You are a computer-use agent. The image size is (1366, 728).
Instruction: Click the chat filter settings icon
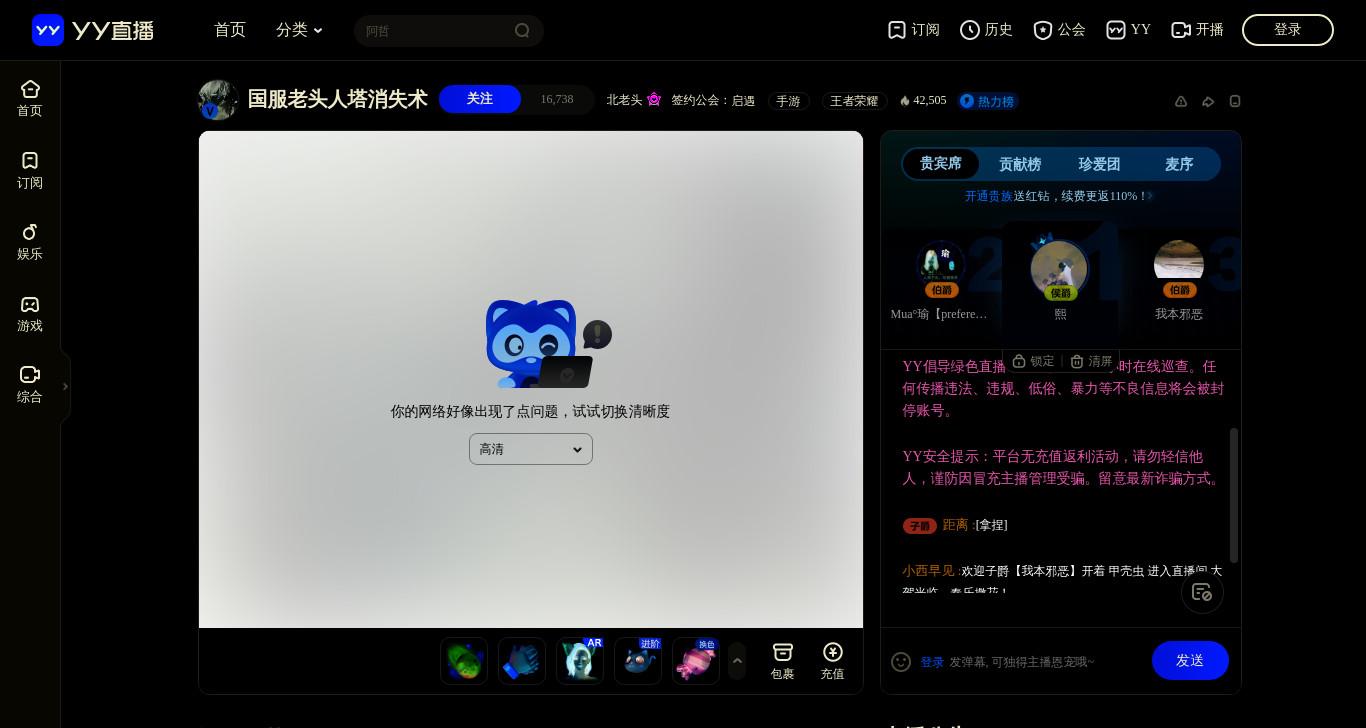tap(1202, 592)
